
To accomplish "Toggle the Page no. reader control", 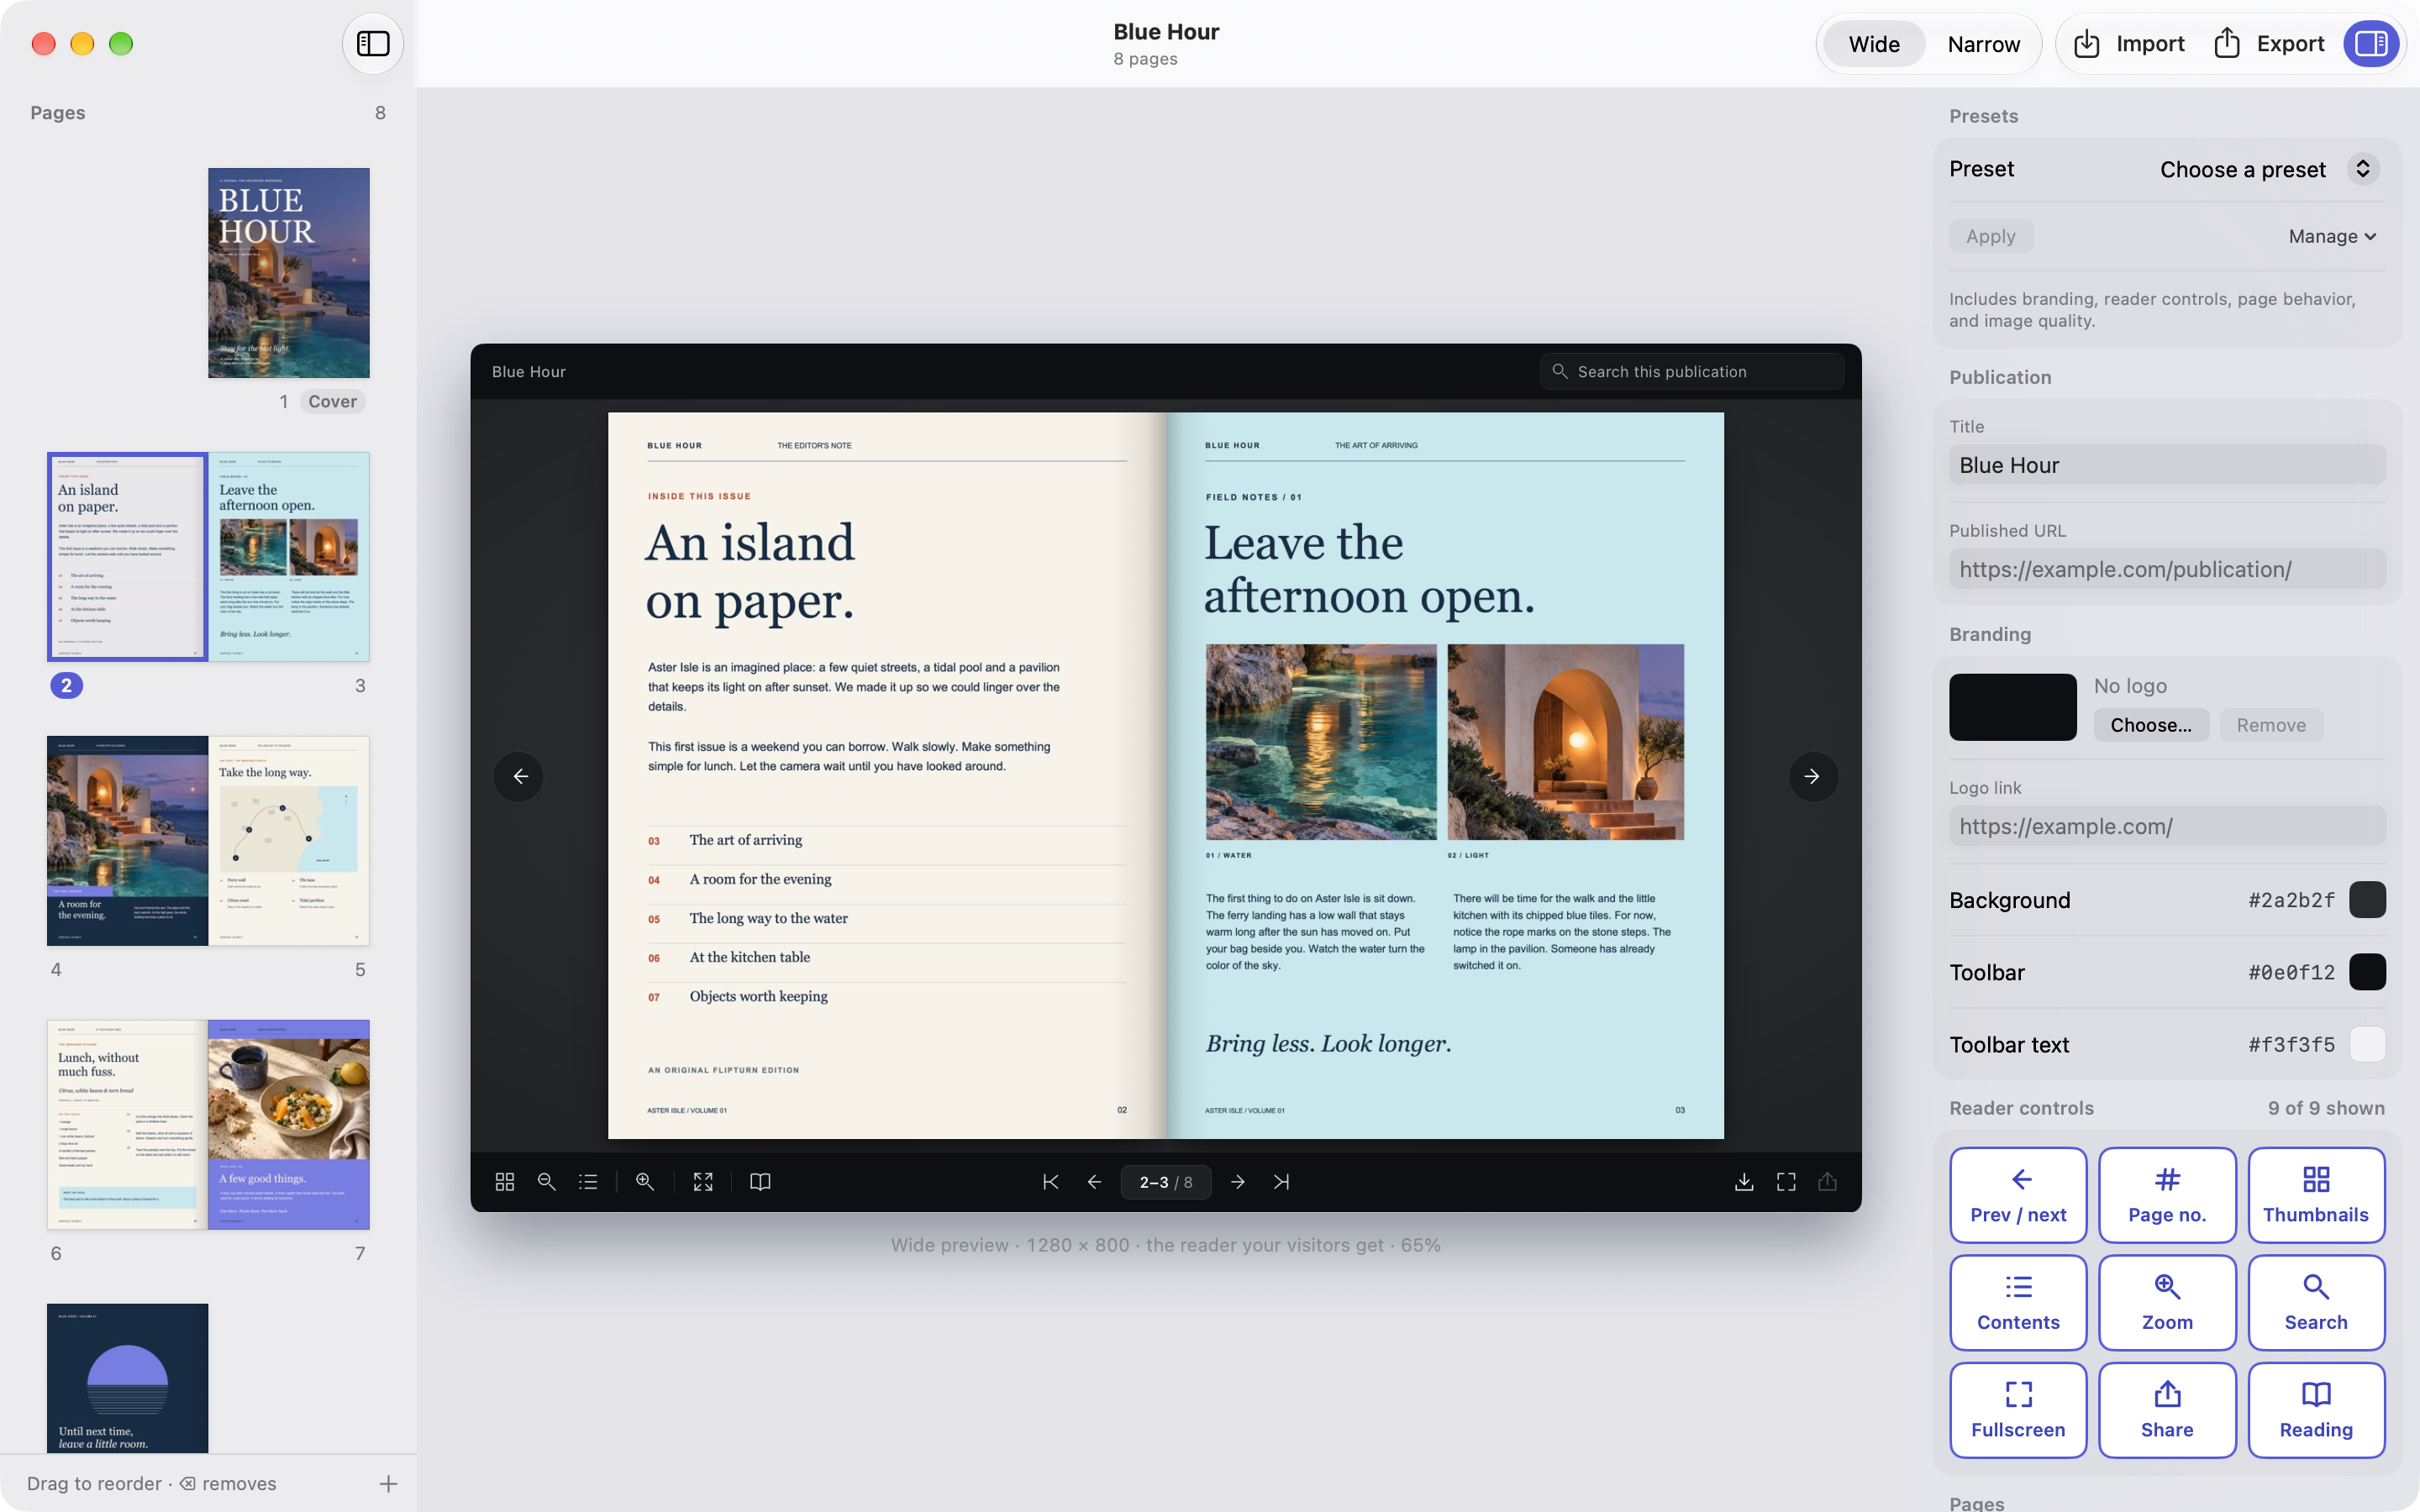I will pos(2167,1195).
